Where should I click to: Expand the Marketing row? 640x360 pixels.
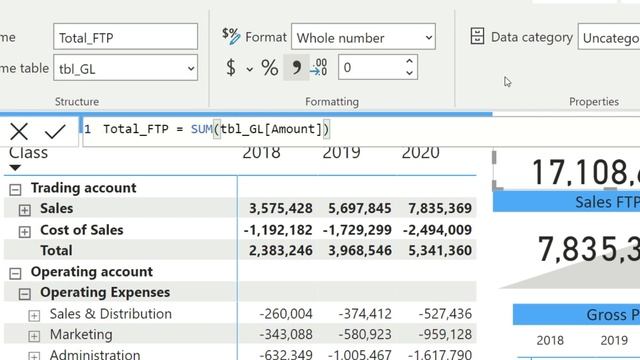(x=34, y=336)
